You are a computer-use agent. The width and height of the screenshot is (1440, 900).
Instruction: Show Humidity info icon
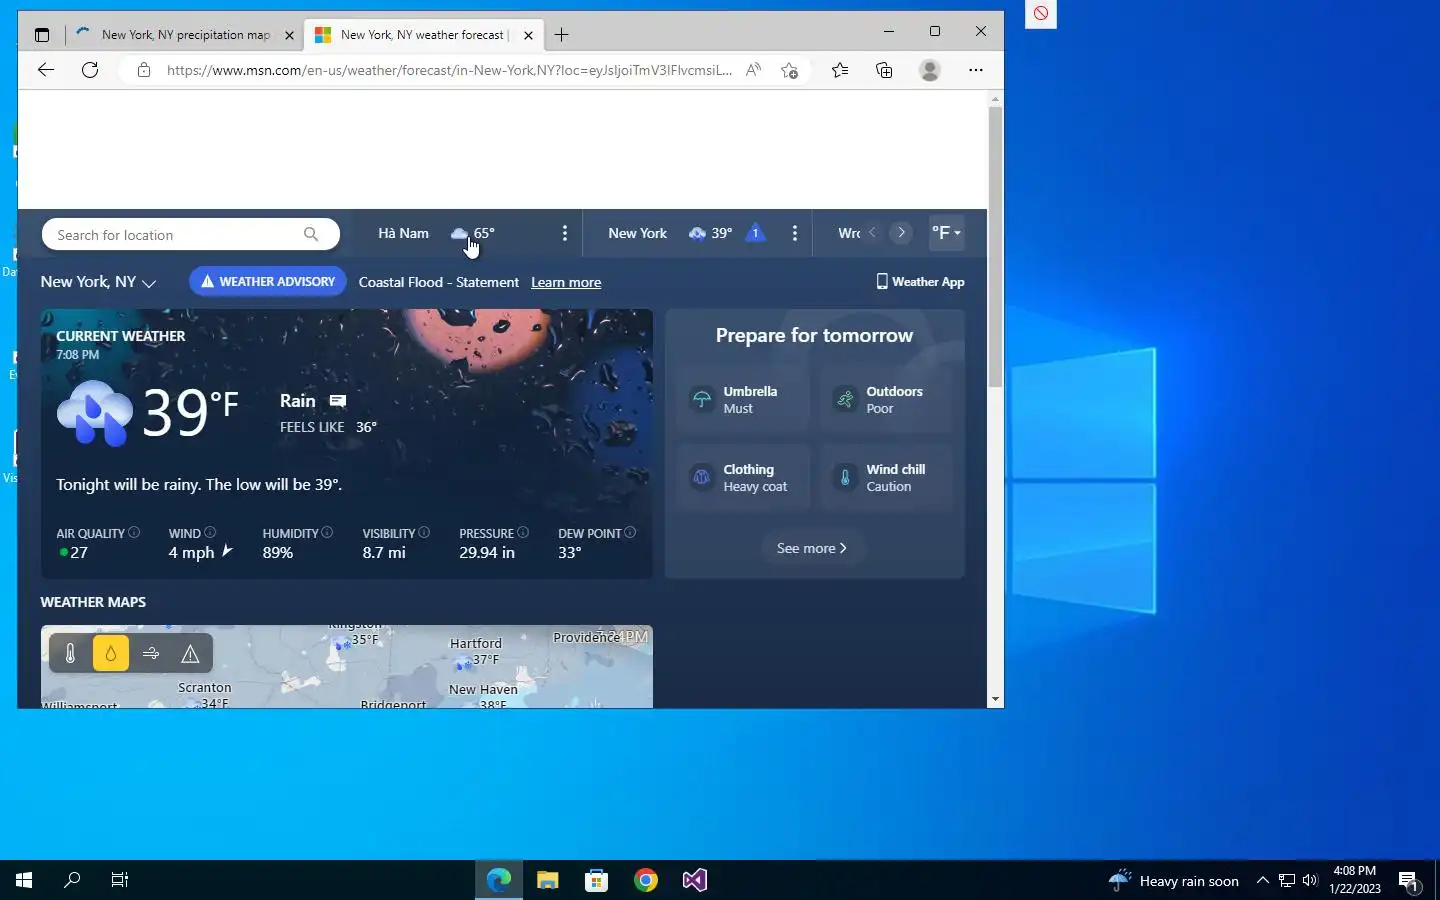(327, 532)
